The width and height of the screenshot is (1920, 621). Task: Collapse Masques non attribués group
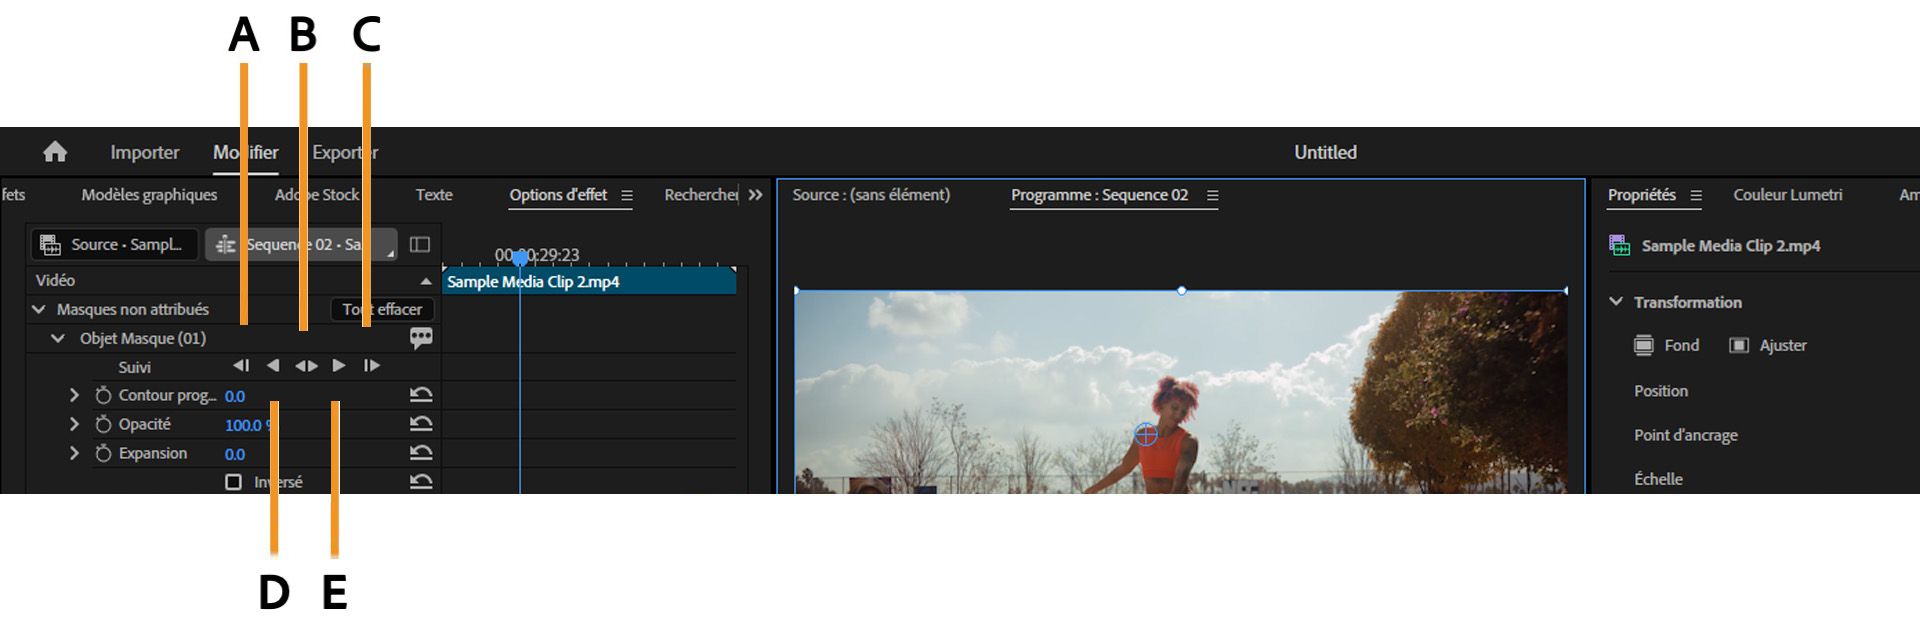39,309
